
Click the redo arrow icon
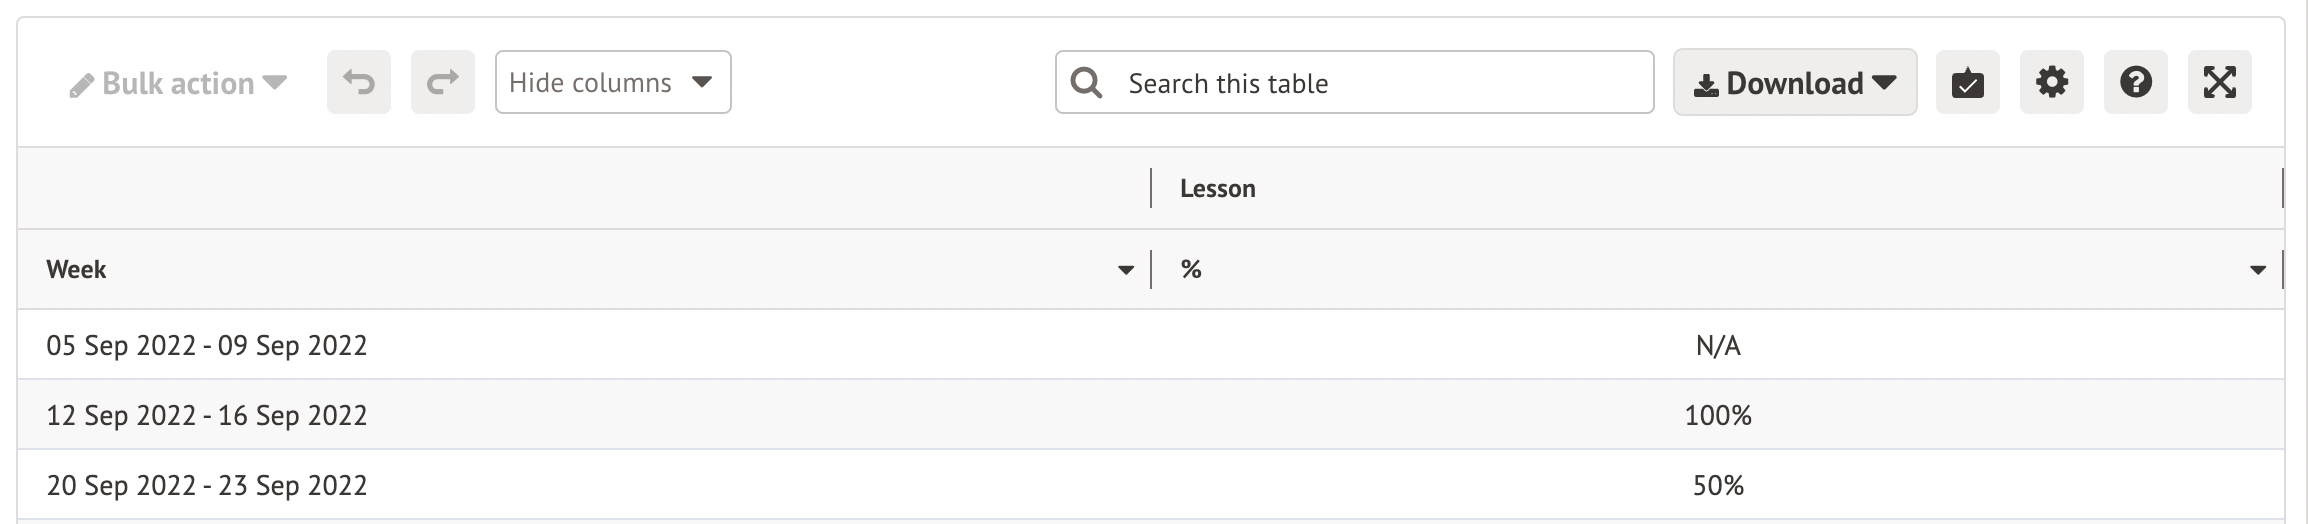(x=442, y=82)
